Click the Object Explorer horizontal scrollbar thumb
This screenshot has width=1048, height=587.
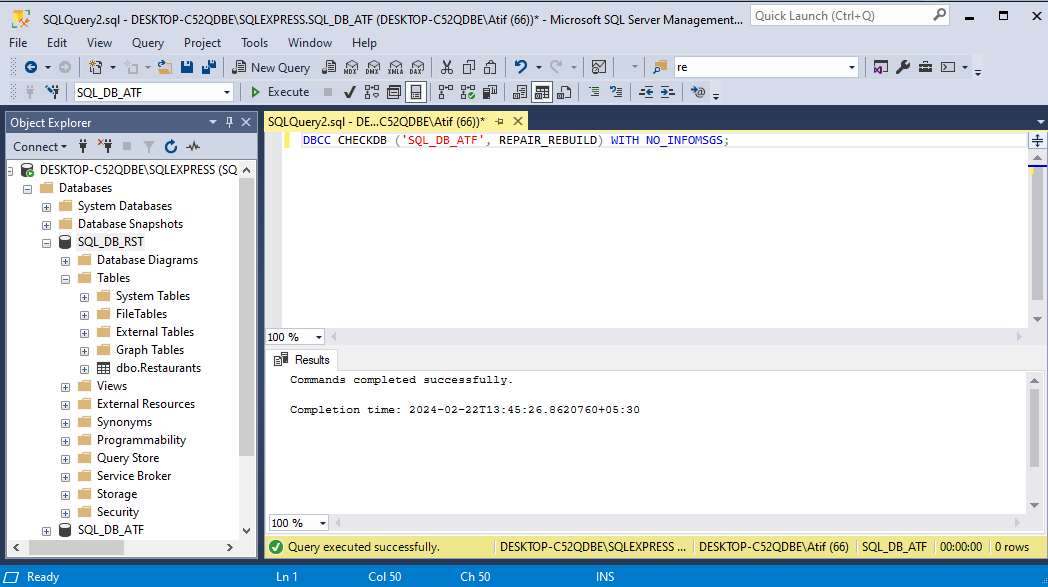pyautogui.click(x=76, y=547)
